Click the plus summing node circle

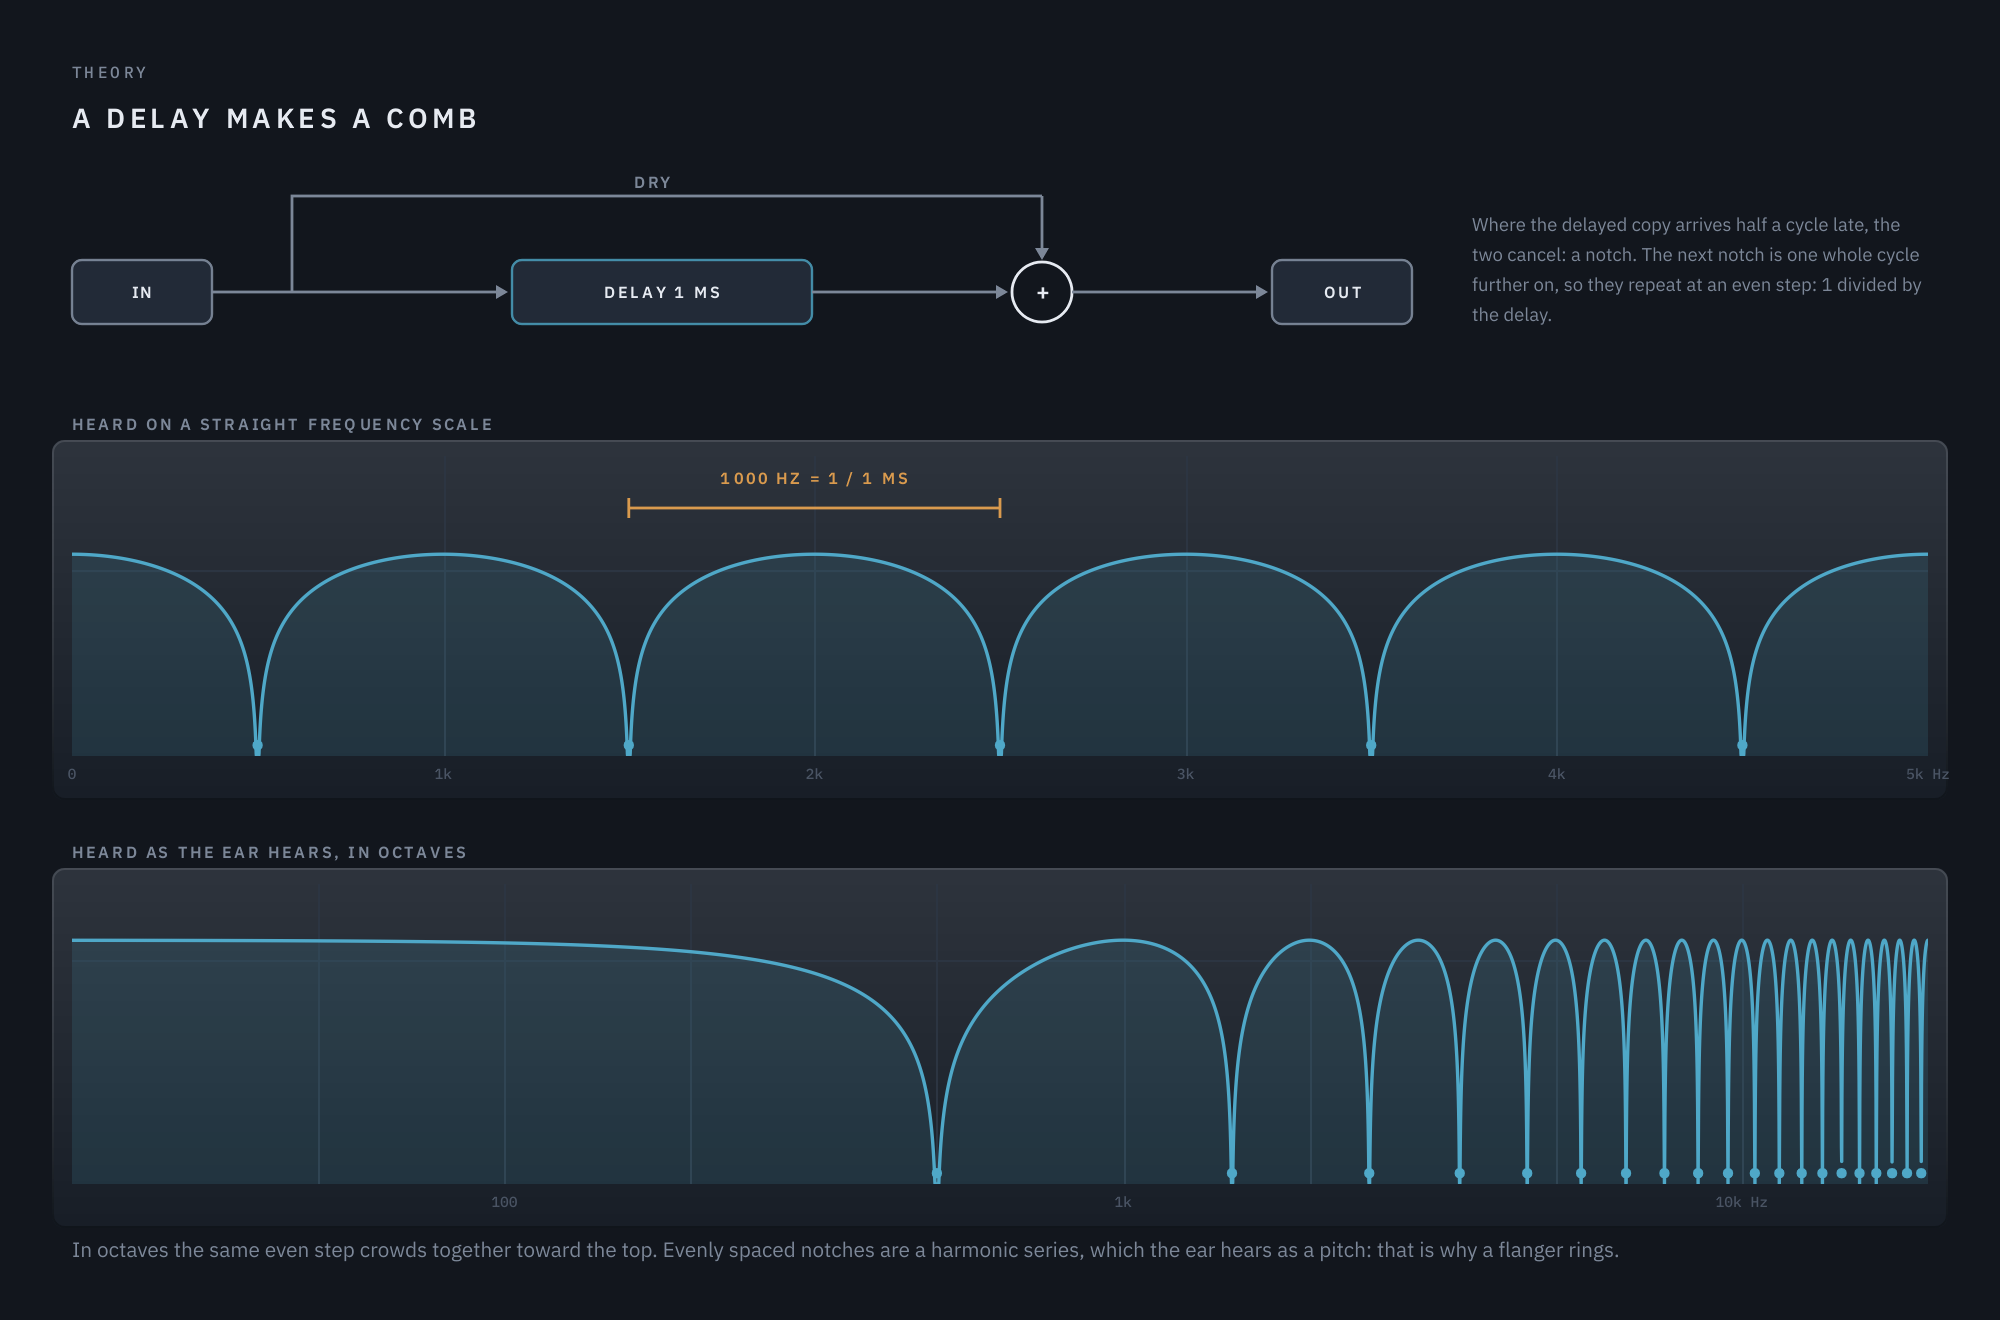coord(1042,292)
